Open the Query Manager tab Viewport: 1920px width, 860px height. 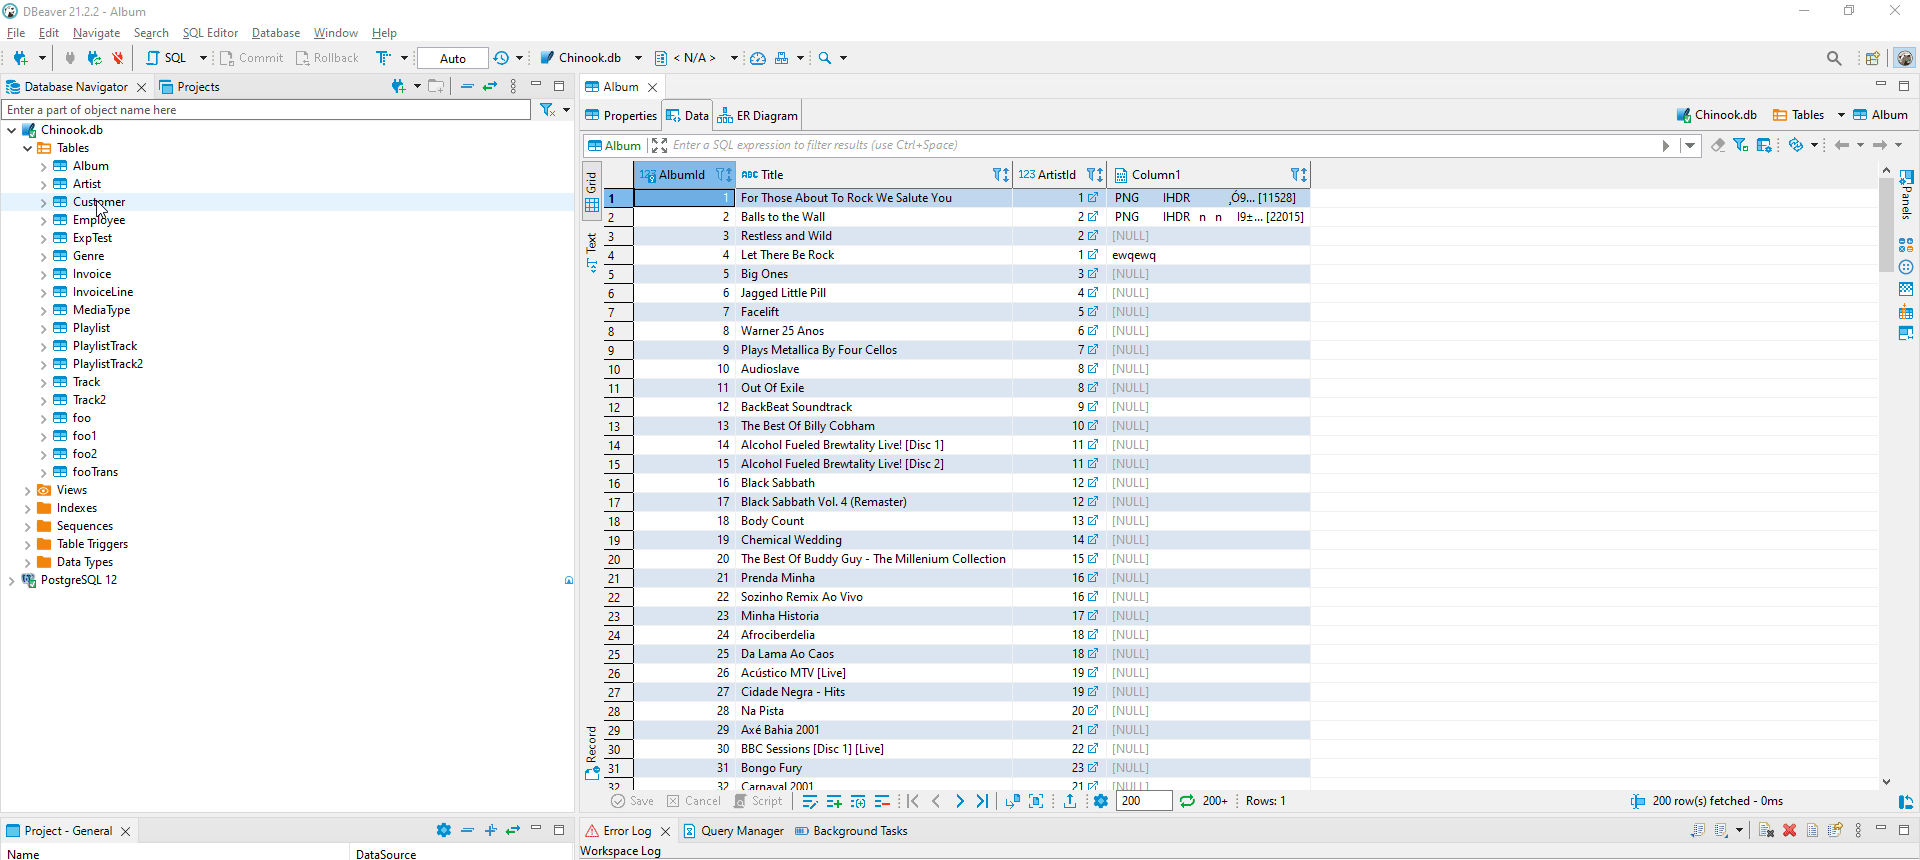click(x=733, y=831)
